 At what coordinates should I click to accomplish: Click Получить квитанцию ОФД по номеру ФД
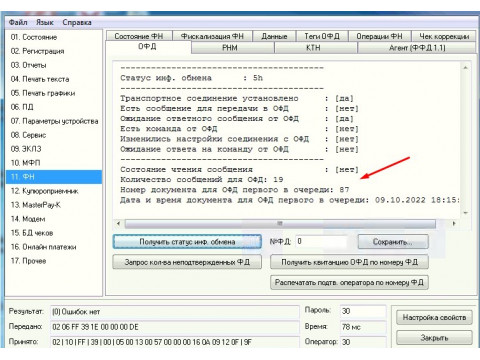pos(349,262)
